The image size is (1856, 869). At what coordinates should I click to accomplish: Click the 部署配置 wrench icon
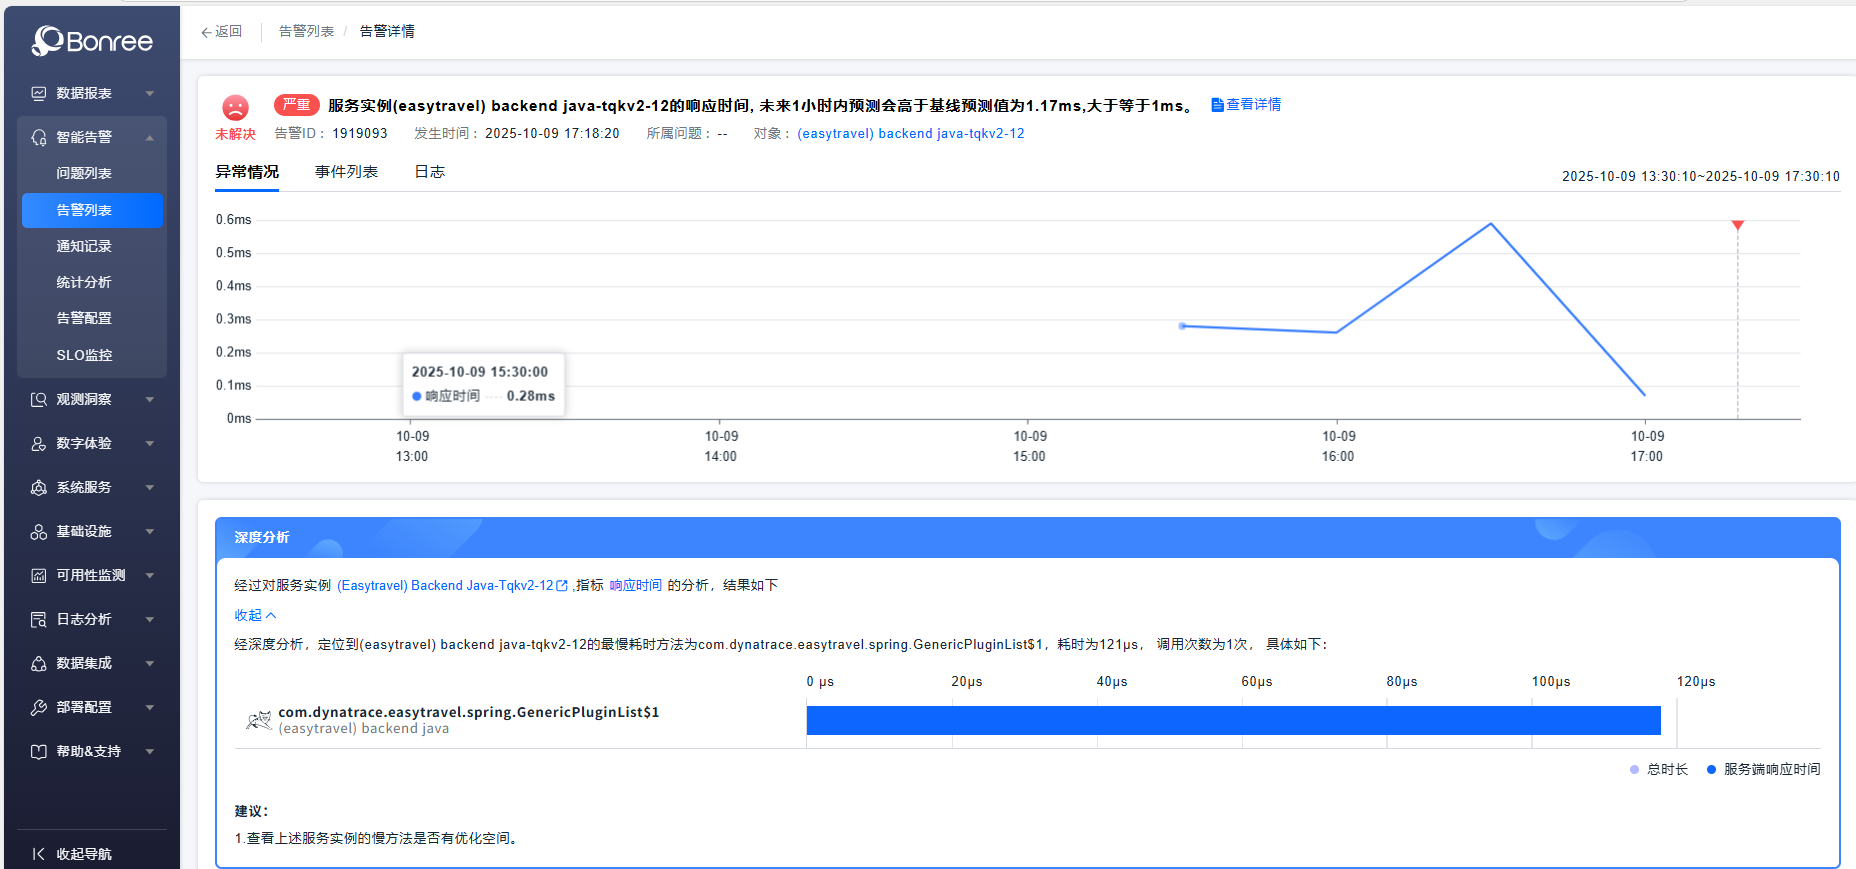coord(39,707)
